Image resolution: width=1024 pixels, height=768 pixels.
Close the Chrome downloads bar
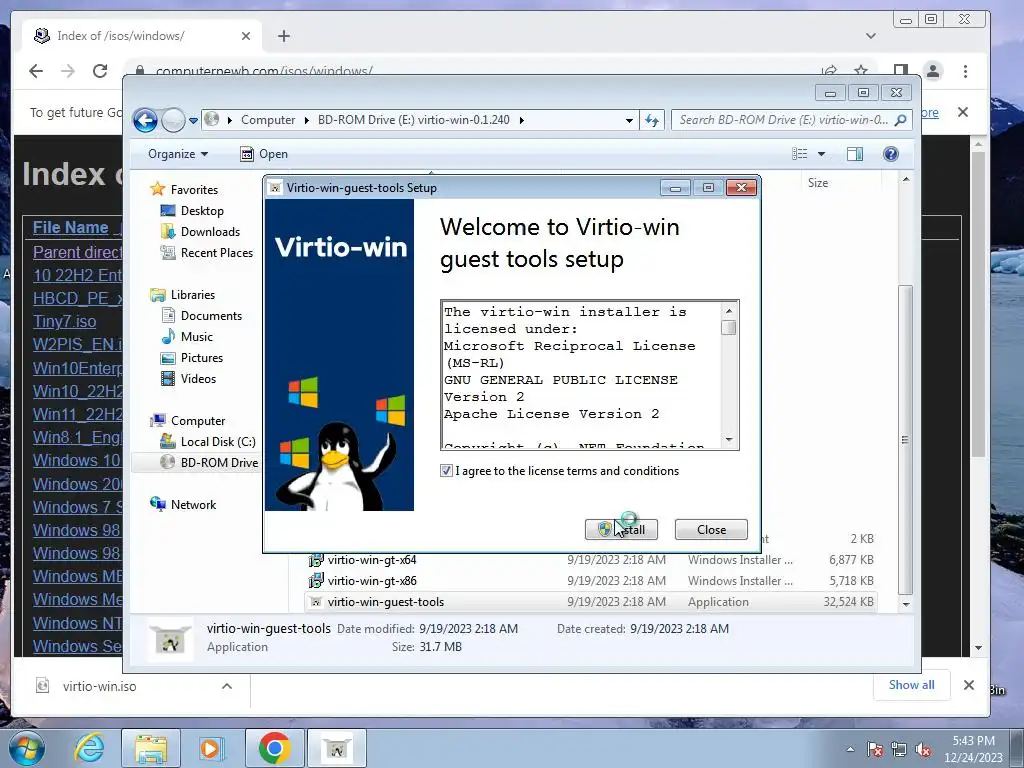968,685
